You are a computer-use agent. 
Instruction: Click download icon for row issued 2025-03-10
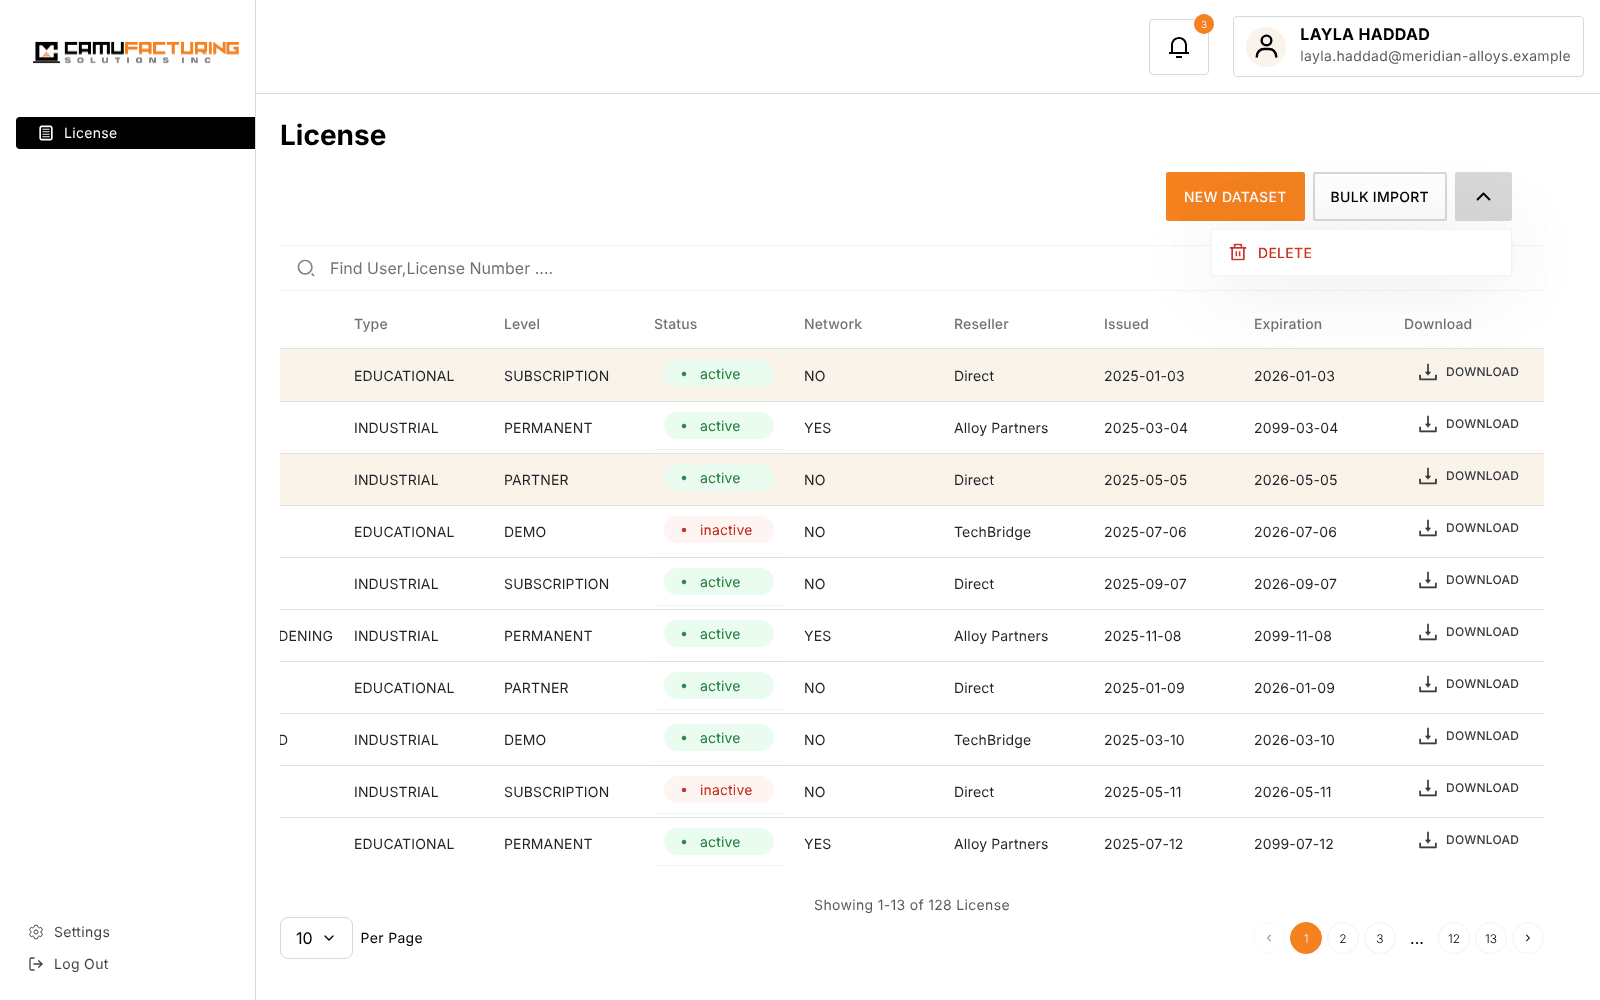click(x=1428, y=736)
